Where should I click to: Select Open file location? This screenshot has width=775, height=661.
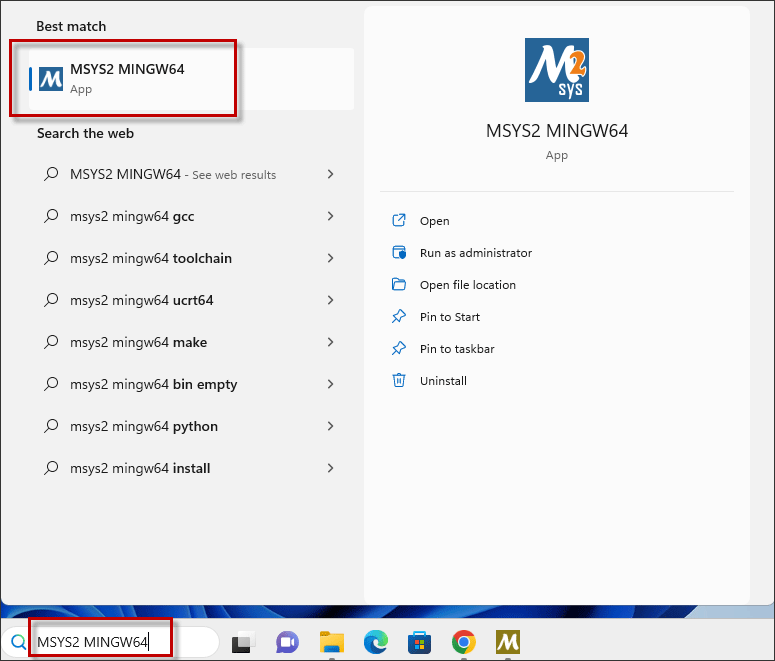point(468,285)
